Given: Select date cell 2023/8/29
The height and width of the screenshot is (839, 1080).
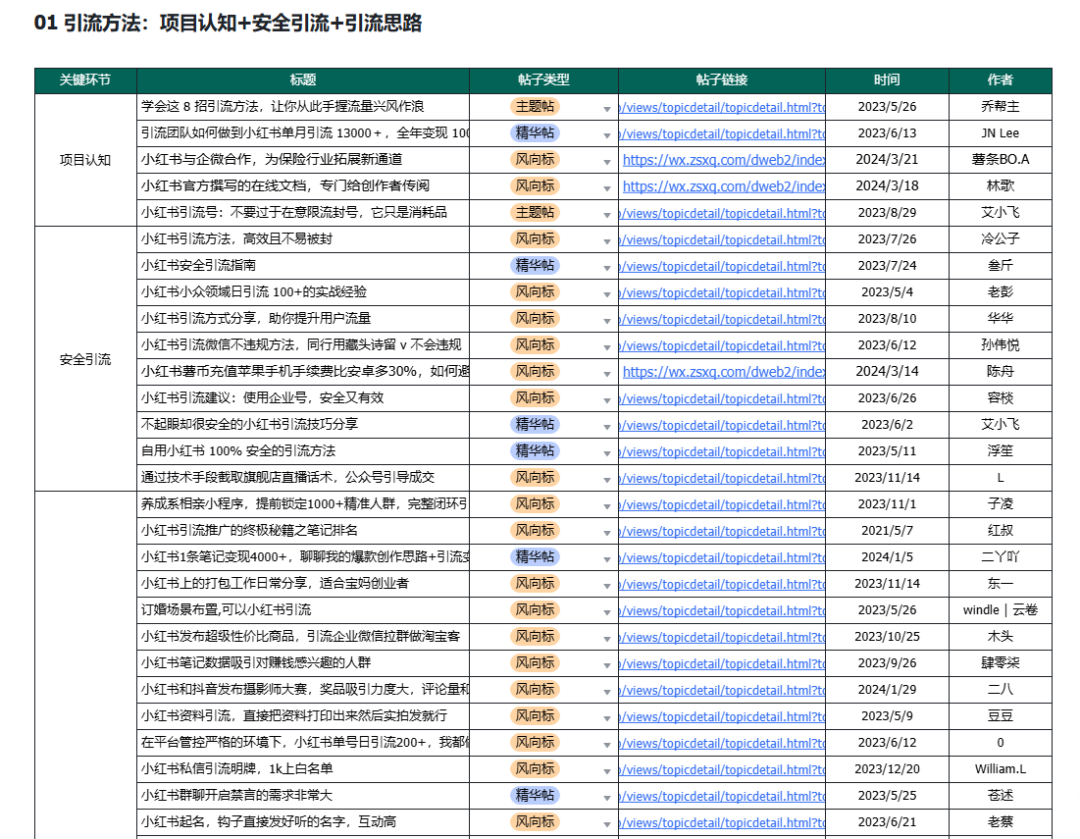Looking at the screenshot, I should click(887, 213).
